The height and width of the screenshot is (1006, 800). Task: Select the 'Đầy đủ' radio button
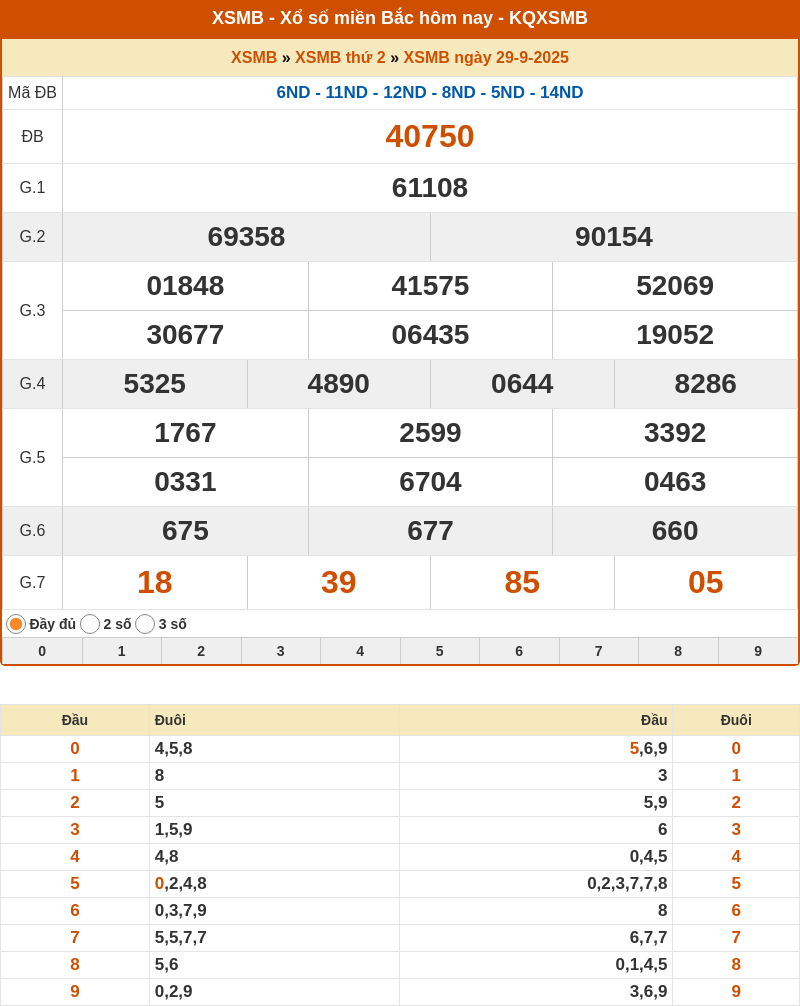click(x=16, y=624)
